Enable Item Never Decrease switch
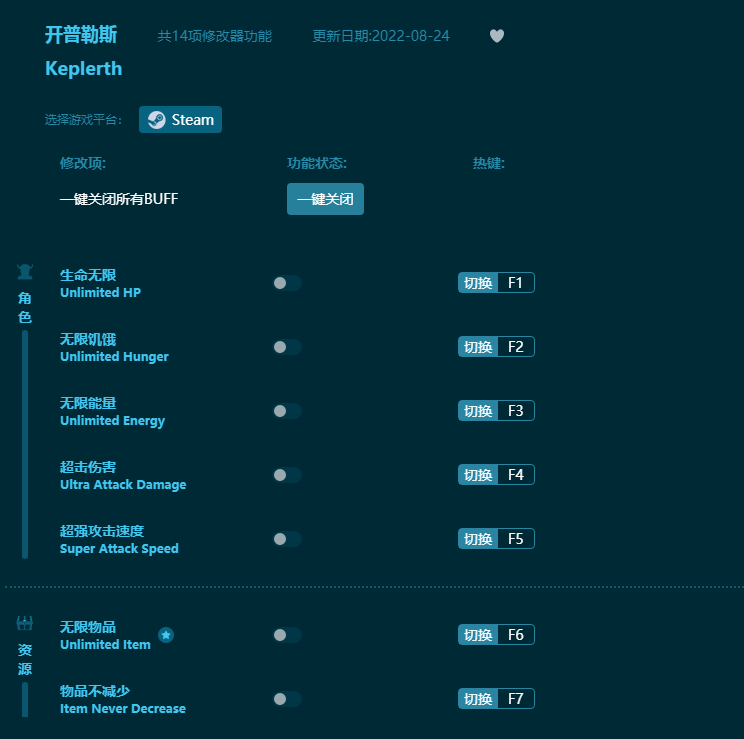 pos(287,699)
